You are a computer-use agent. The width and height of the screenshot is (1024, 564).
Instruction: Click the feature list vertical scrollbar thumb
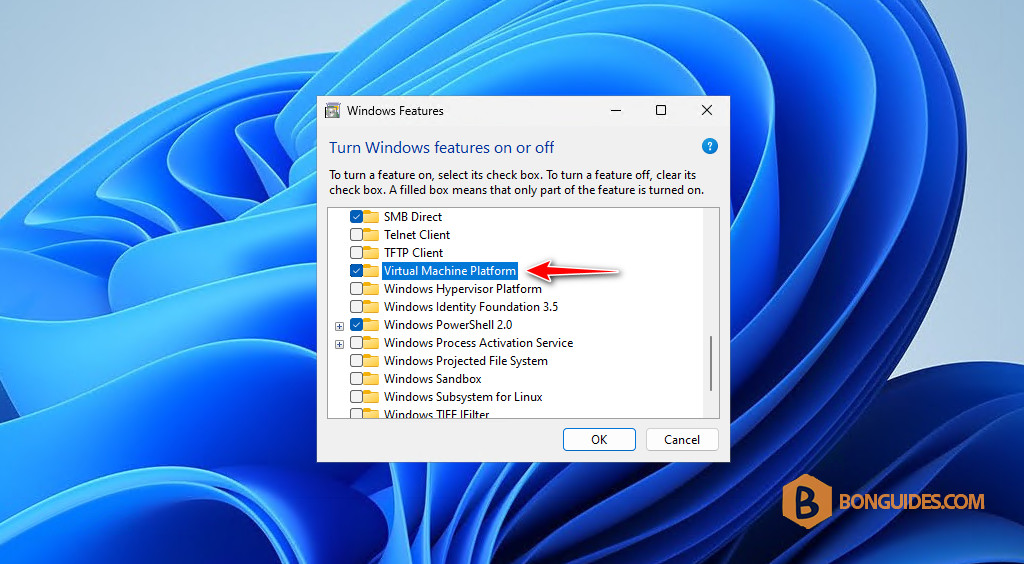(711, 364)
